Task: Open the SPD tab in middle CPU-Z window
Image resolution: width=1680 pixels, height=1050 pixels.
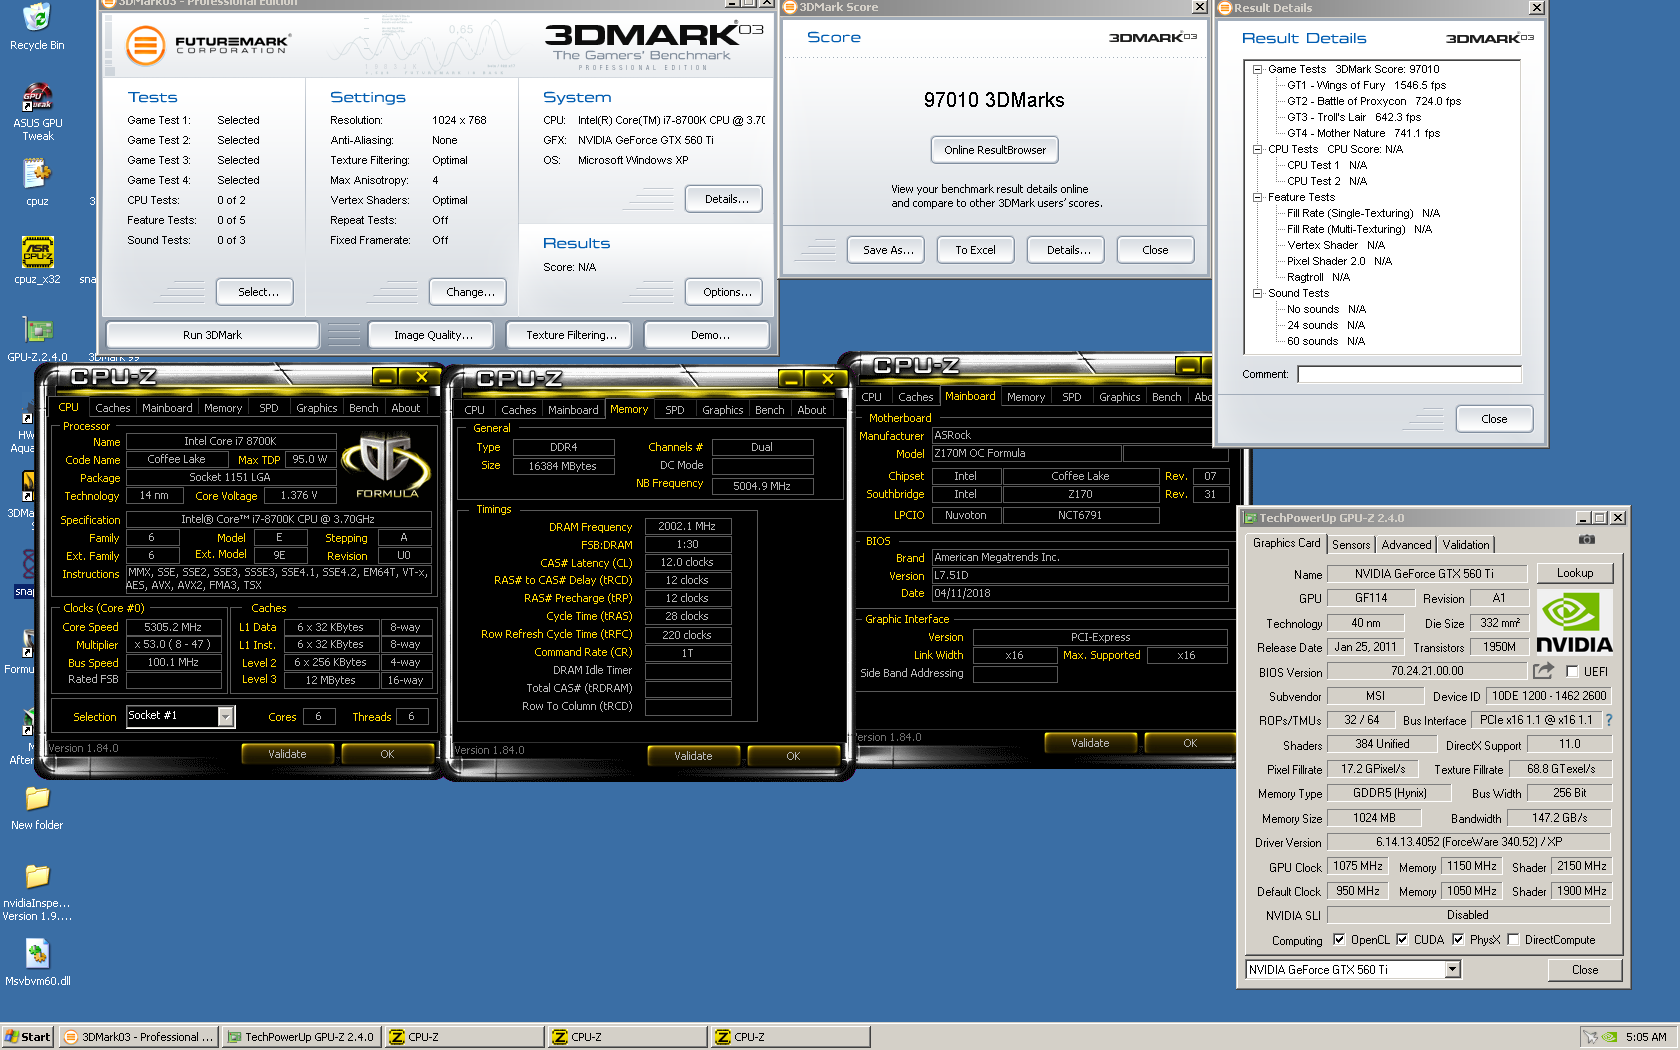Action: coord(675,410)
